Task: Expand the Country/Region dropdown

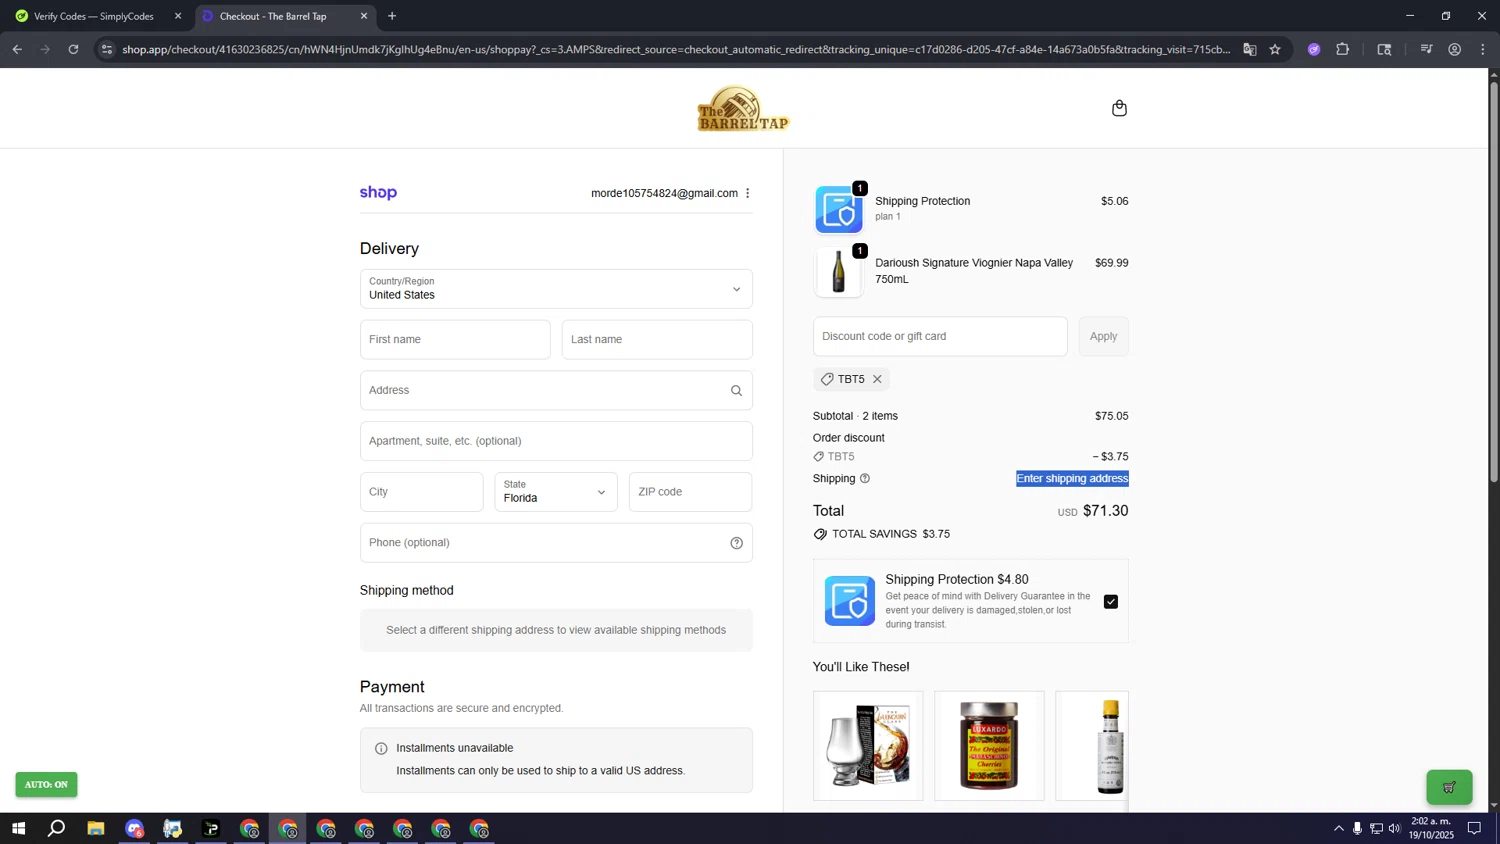Action: [x=556, y=289]
